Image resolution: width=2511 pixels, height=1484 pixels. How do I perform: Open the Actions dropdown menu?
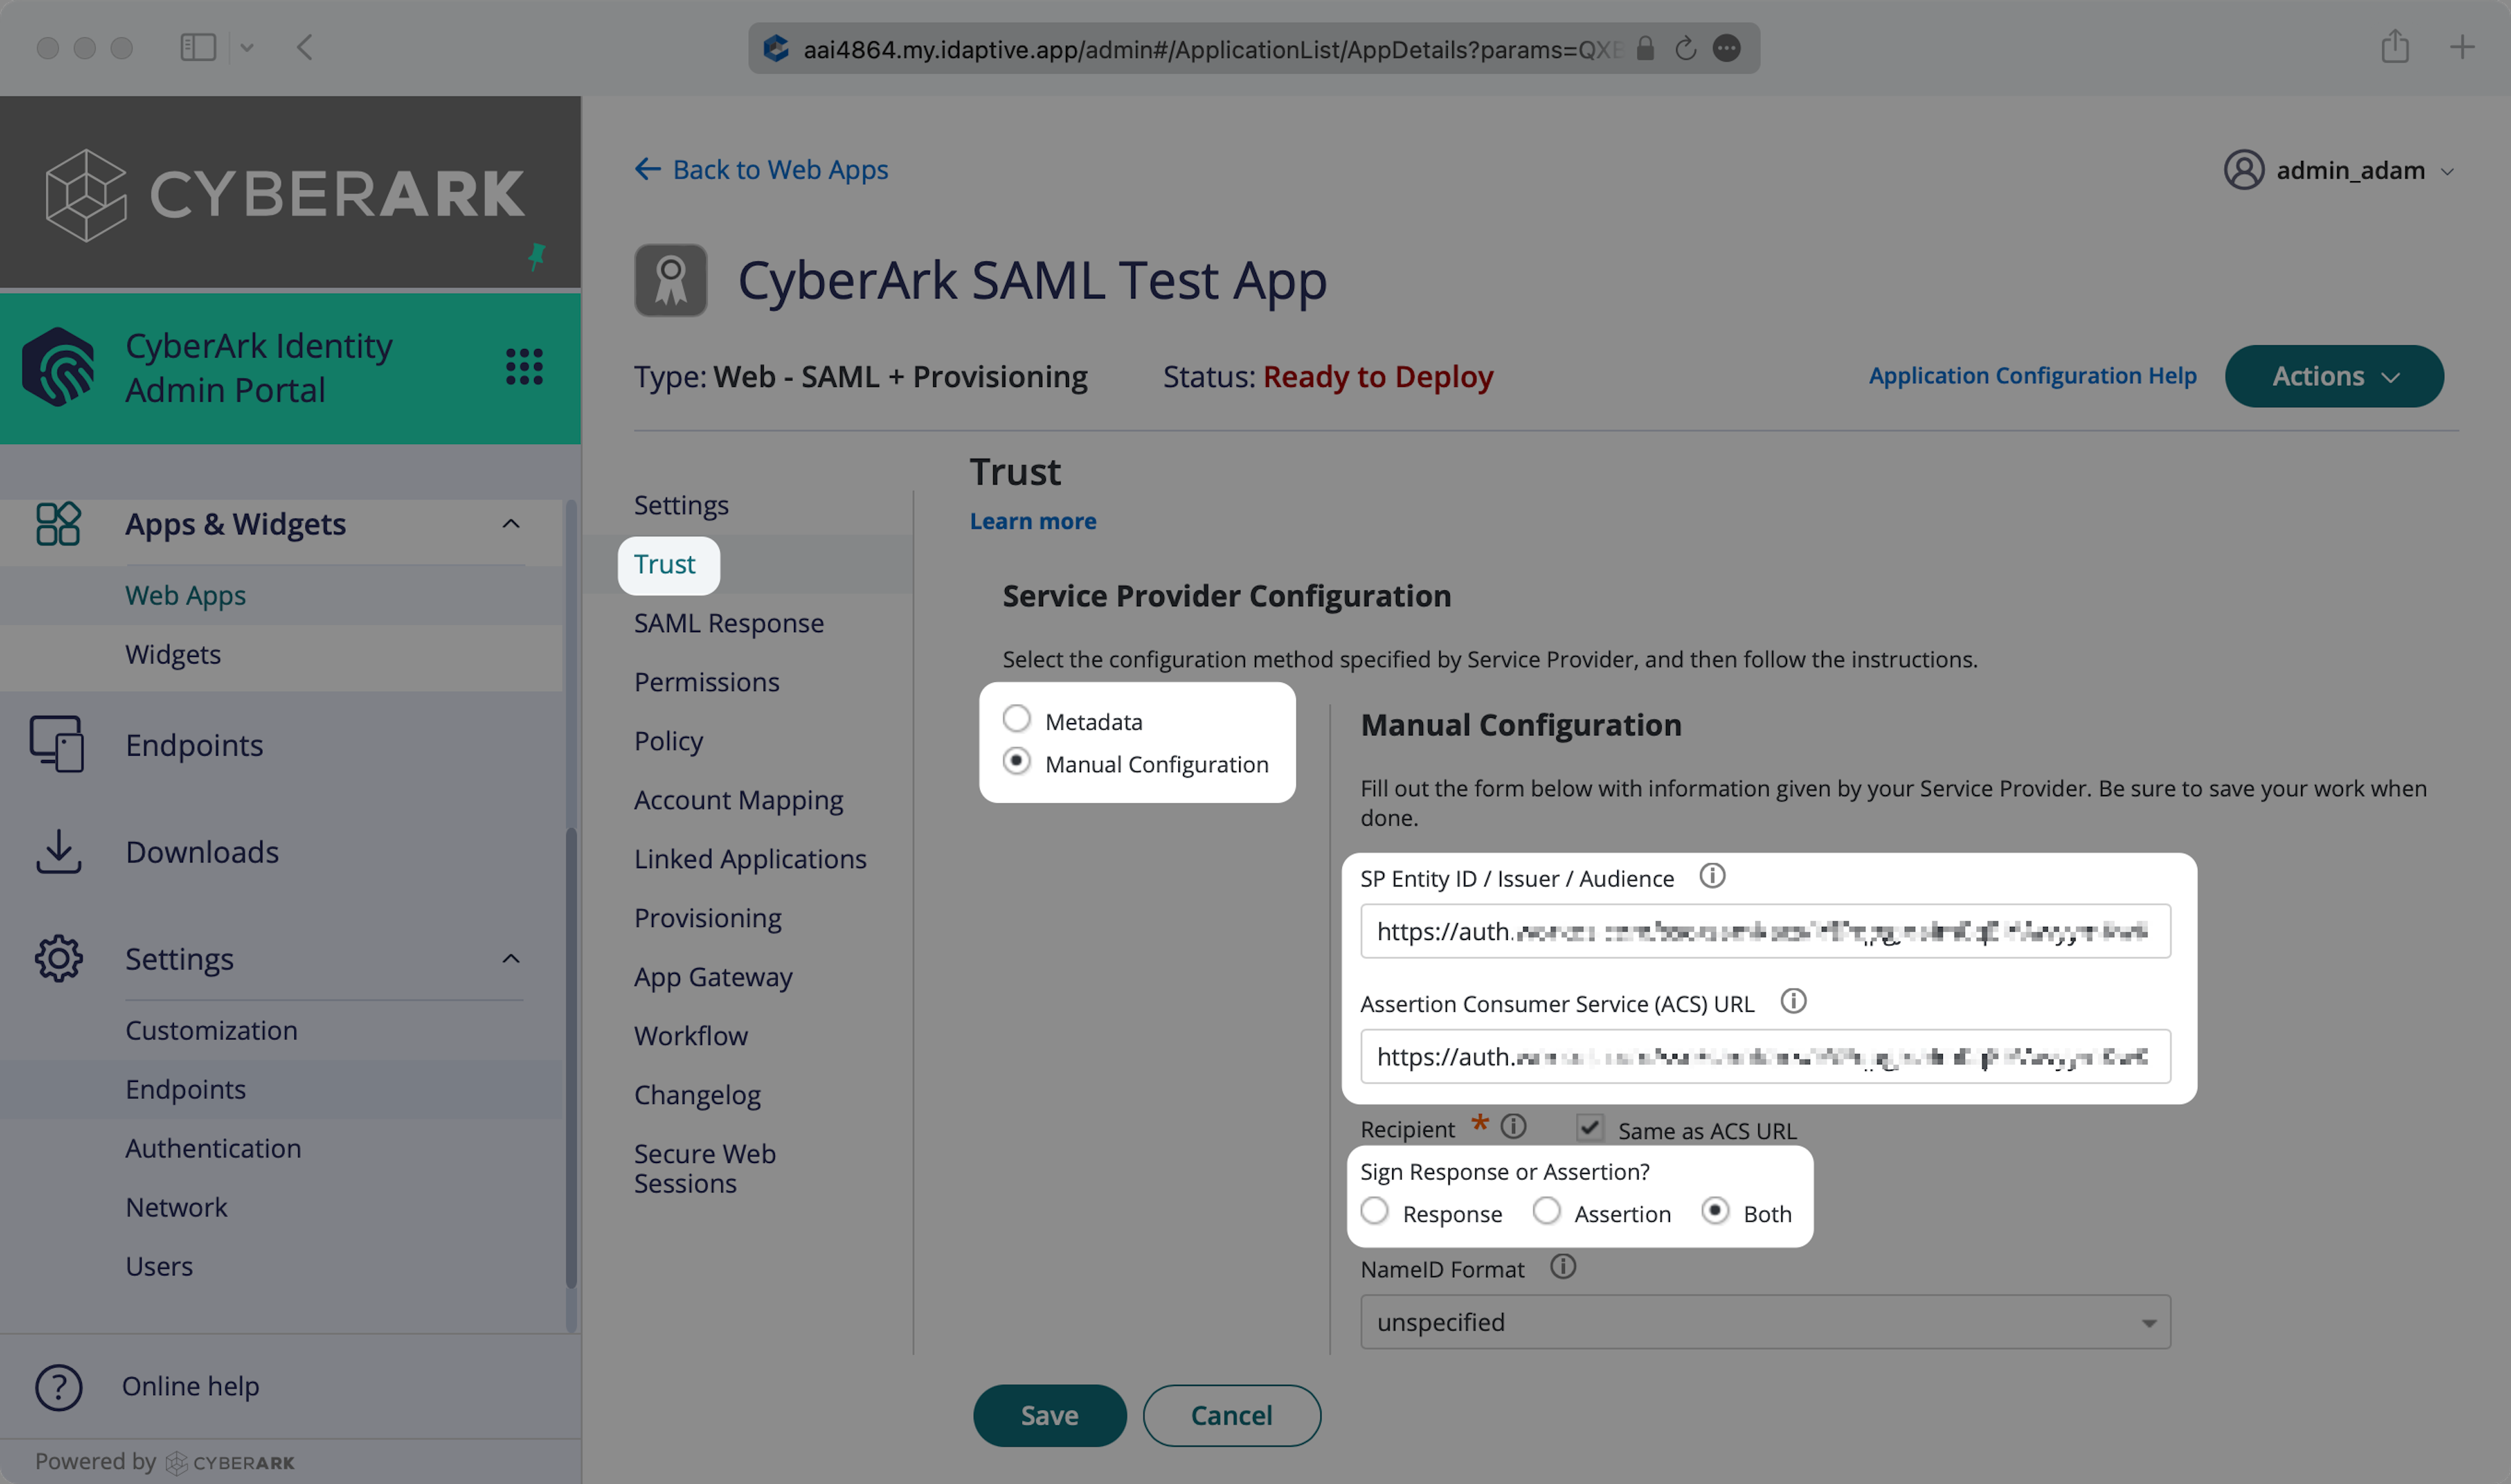click(x=2333, y=376)
